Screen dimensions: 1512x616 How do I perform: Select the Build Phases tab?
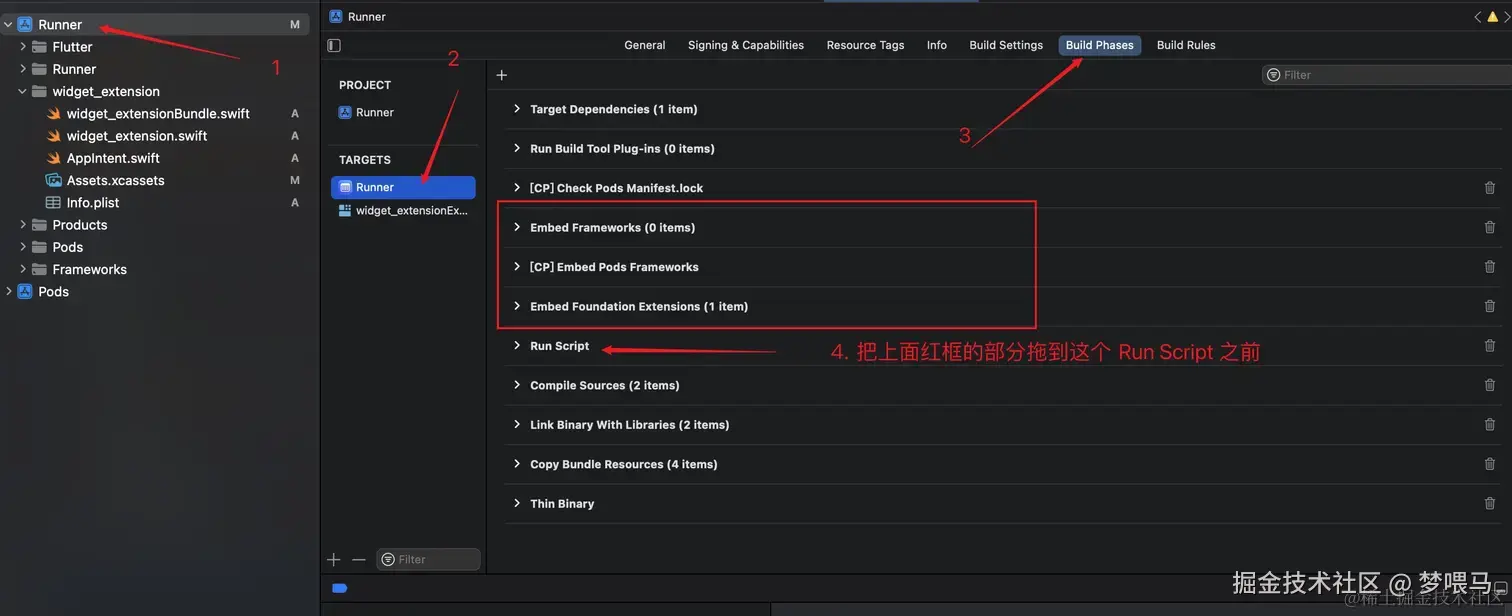coord(1100,45)
